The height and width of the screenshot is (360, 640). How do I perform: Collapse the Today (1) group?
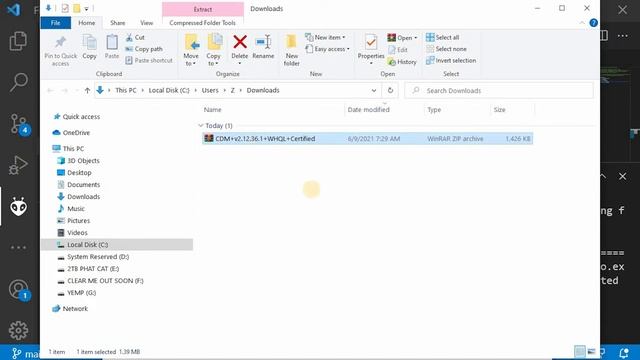coord(200,125)
